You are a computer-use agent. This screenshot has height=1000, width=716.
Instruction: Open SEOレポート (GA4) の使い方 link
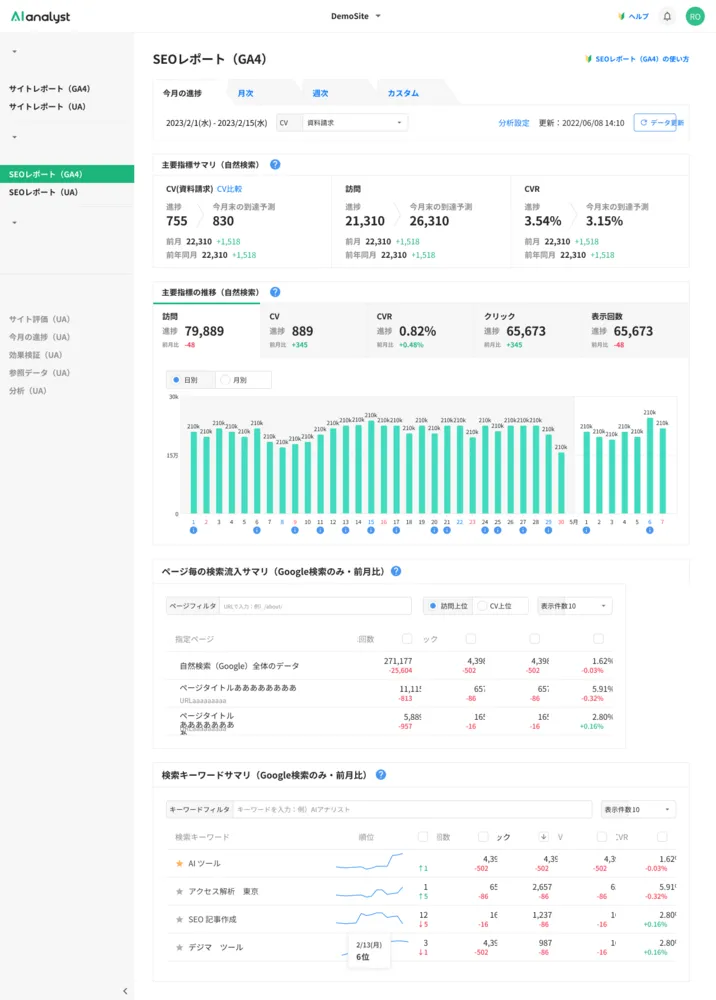click(637, 59)
